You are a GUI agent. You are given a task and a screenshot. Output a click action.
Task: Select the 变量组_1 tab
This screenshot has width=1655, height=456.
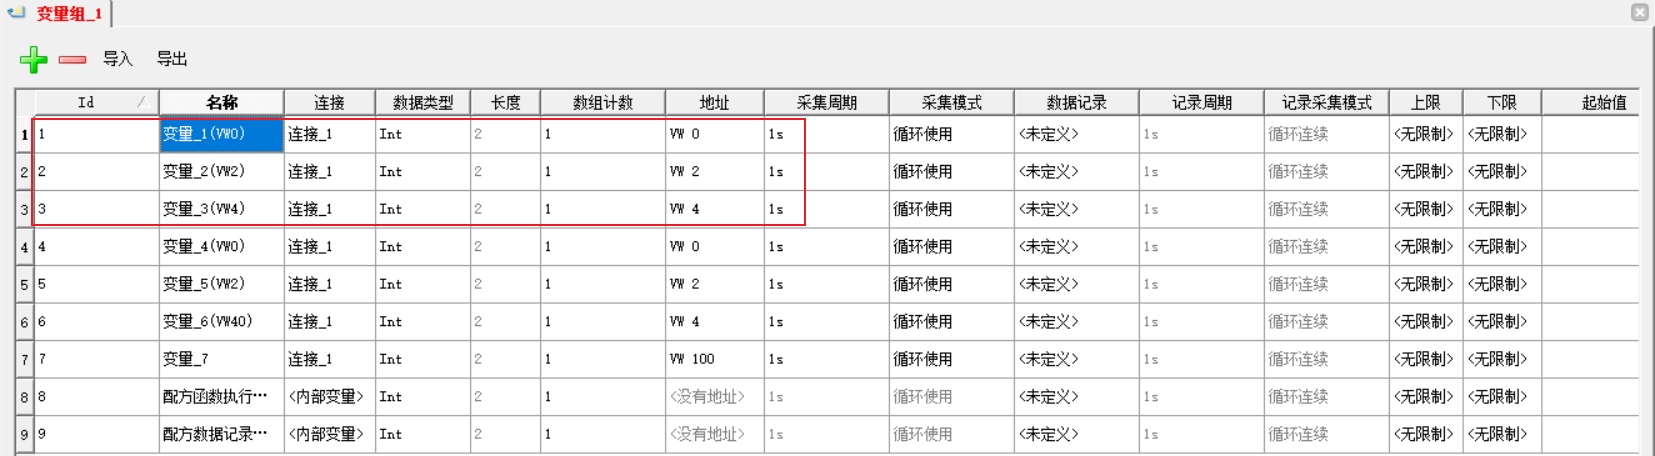click(x=69, y=14)
